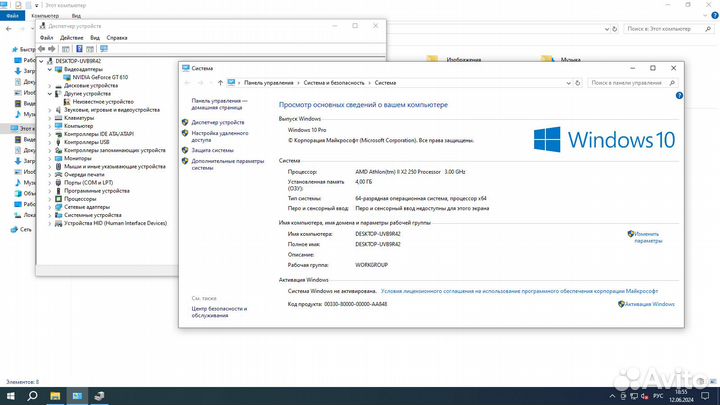Open notification center icon in taskbar

coord(705,396)
